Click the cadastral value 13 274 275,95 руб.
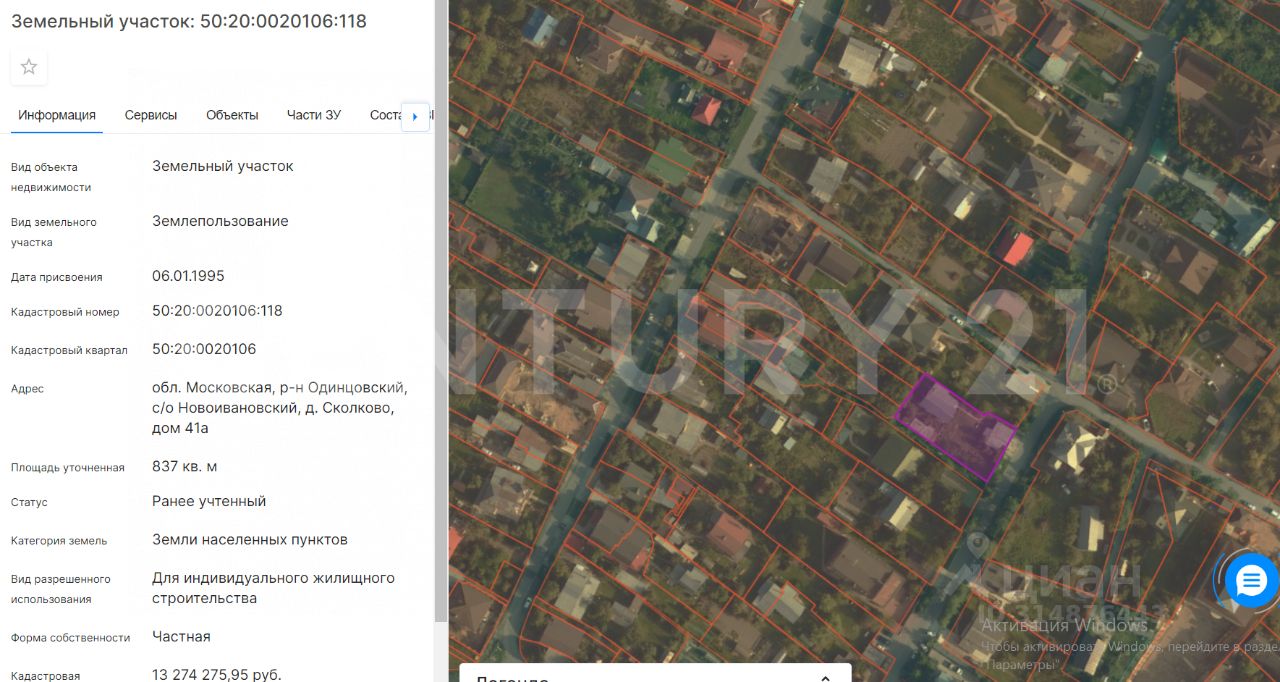The image size is (1280, 682). [x=217, y=674]
